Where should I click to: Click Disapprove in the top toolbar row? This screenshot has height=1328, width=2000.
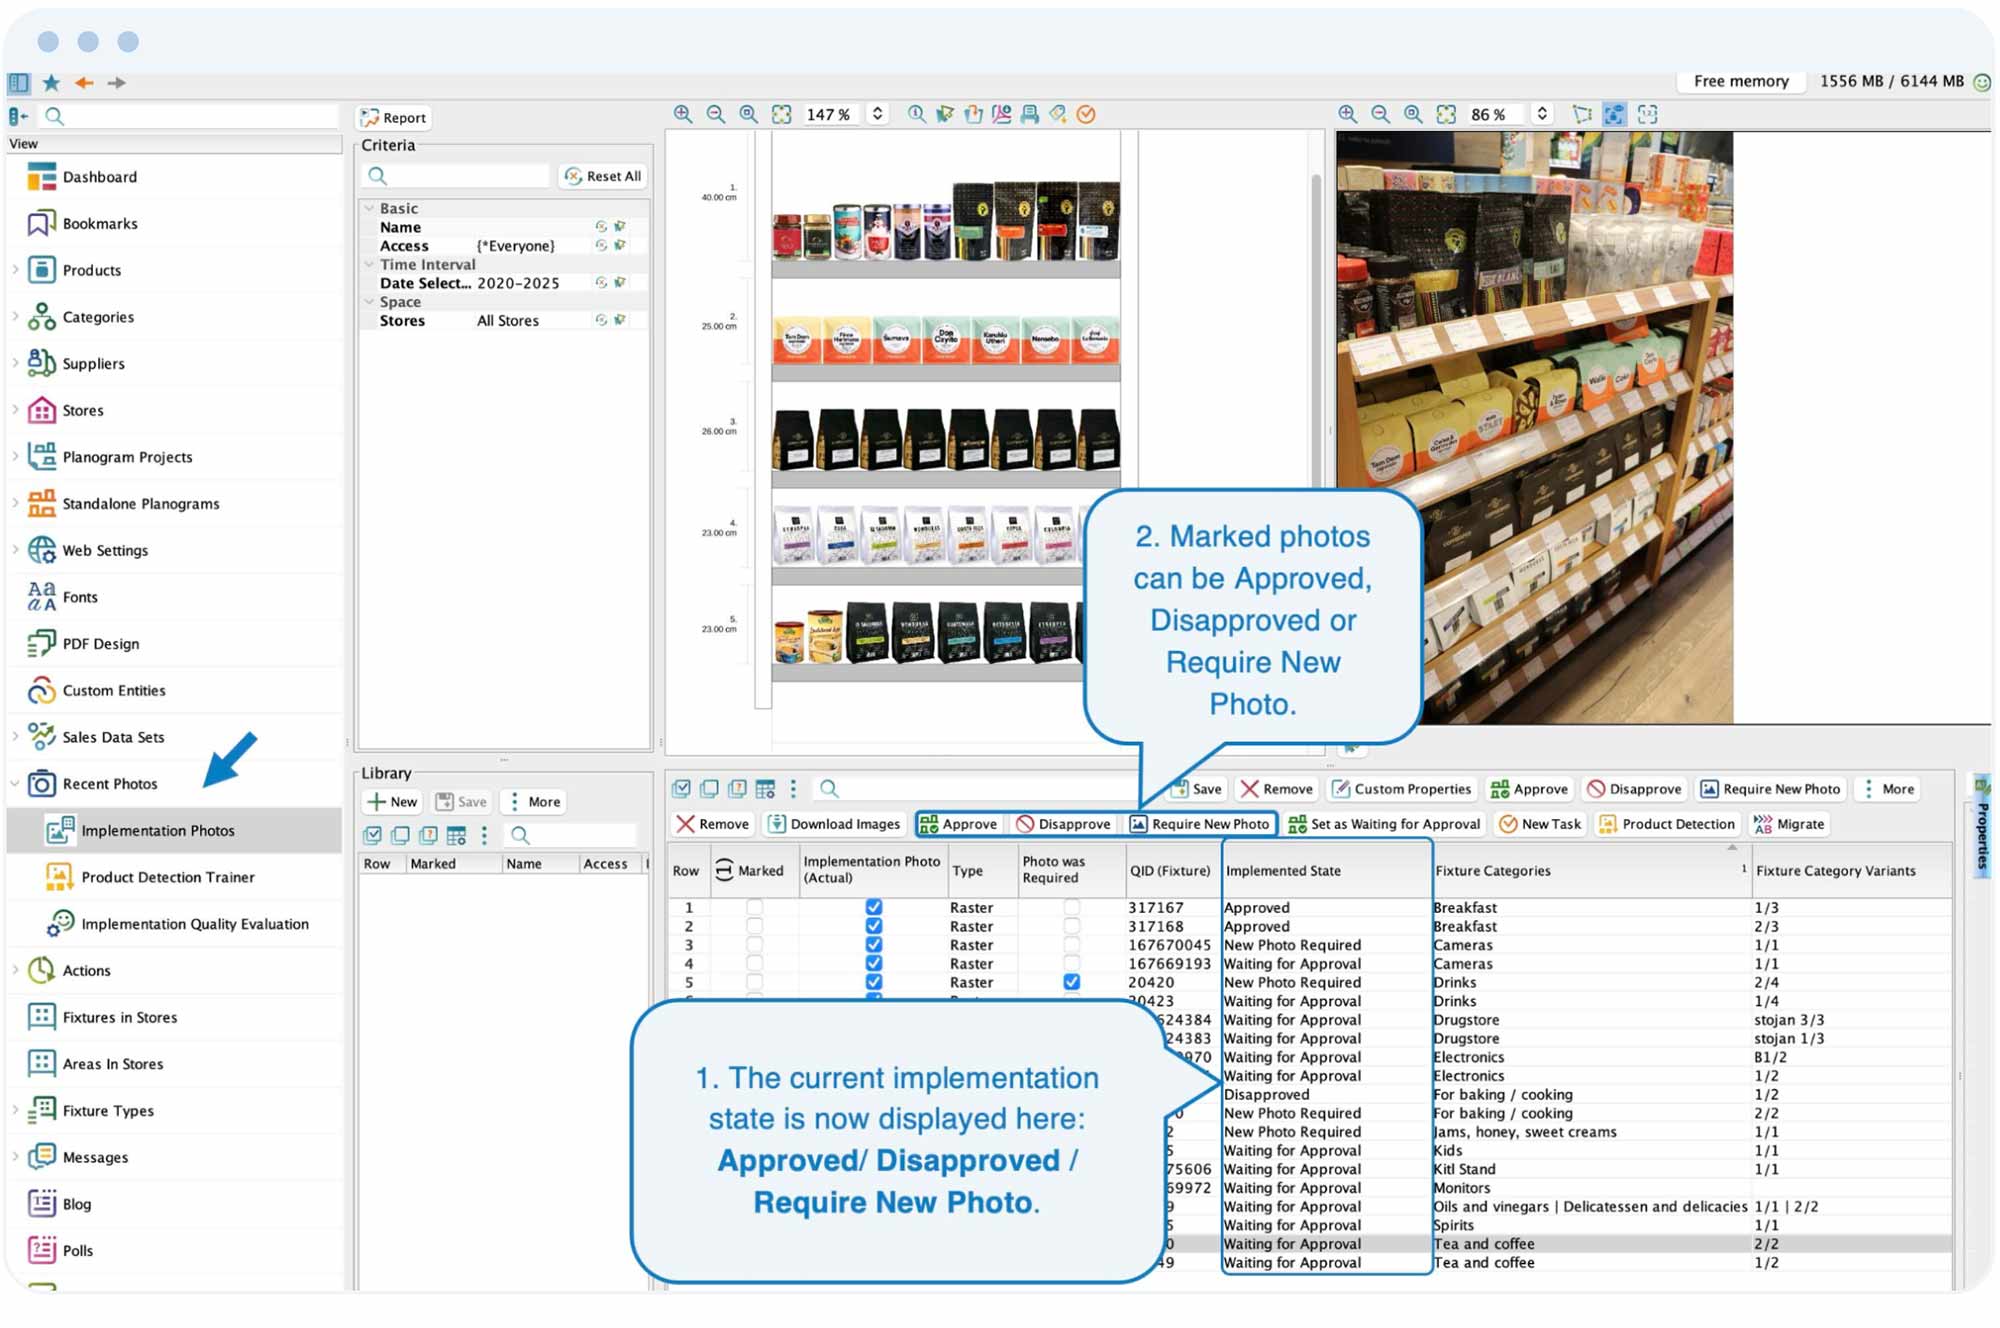coord(1634,789)
